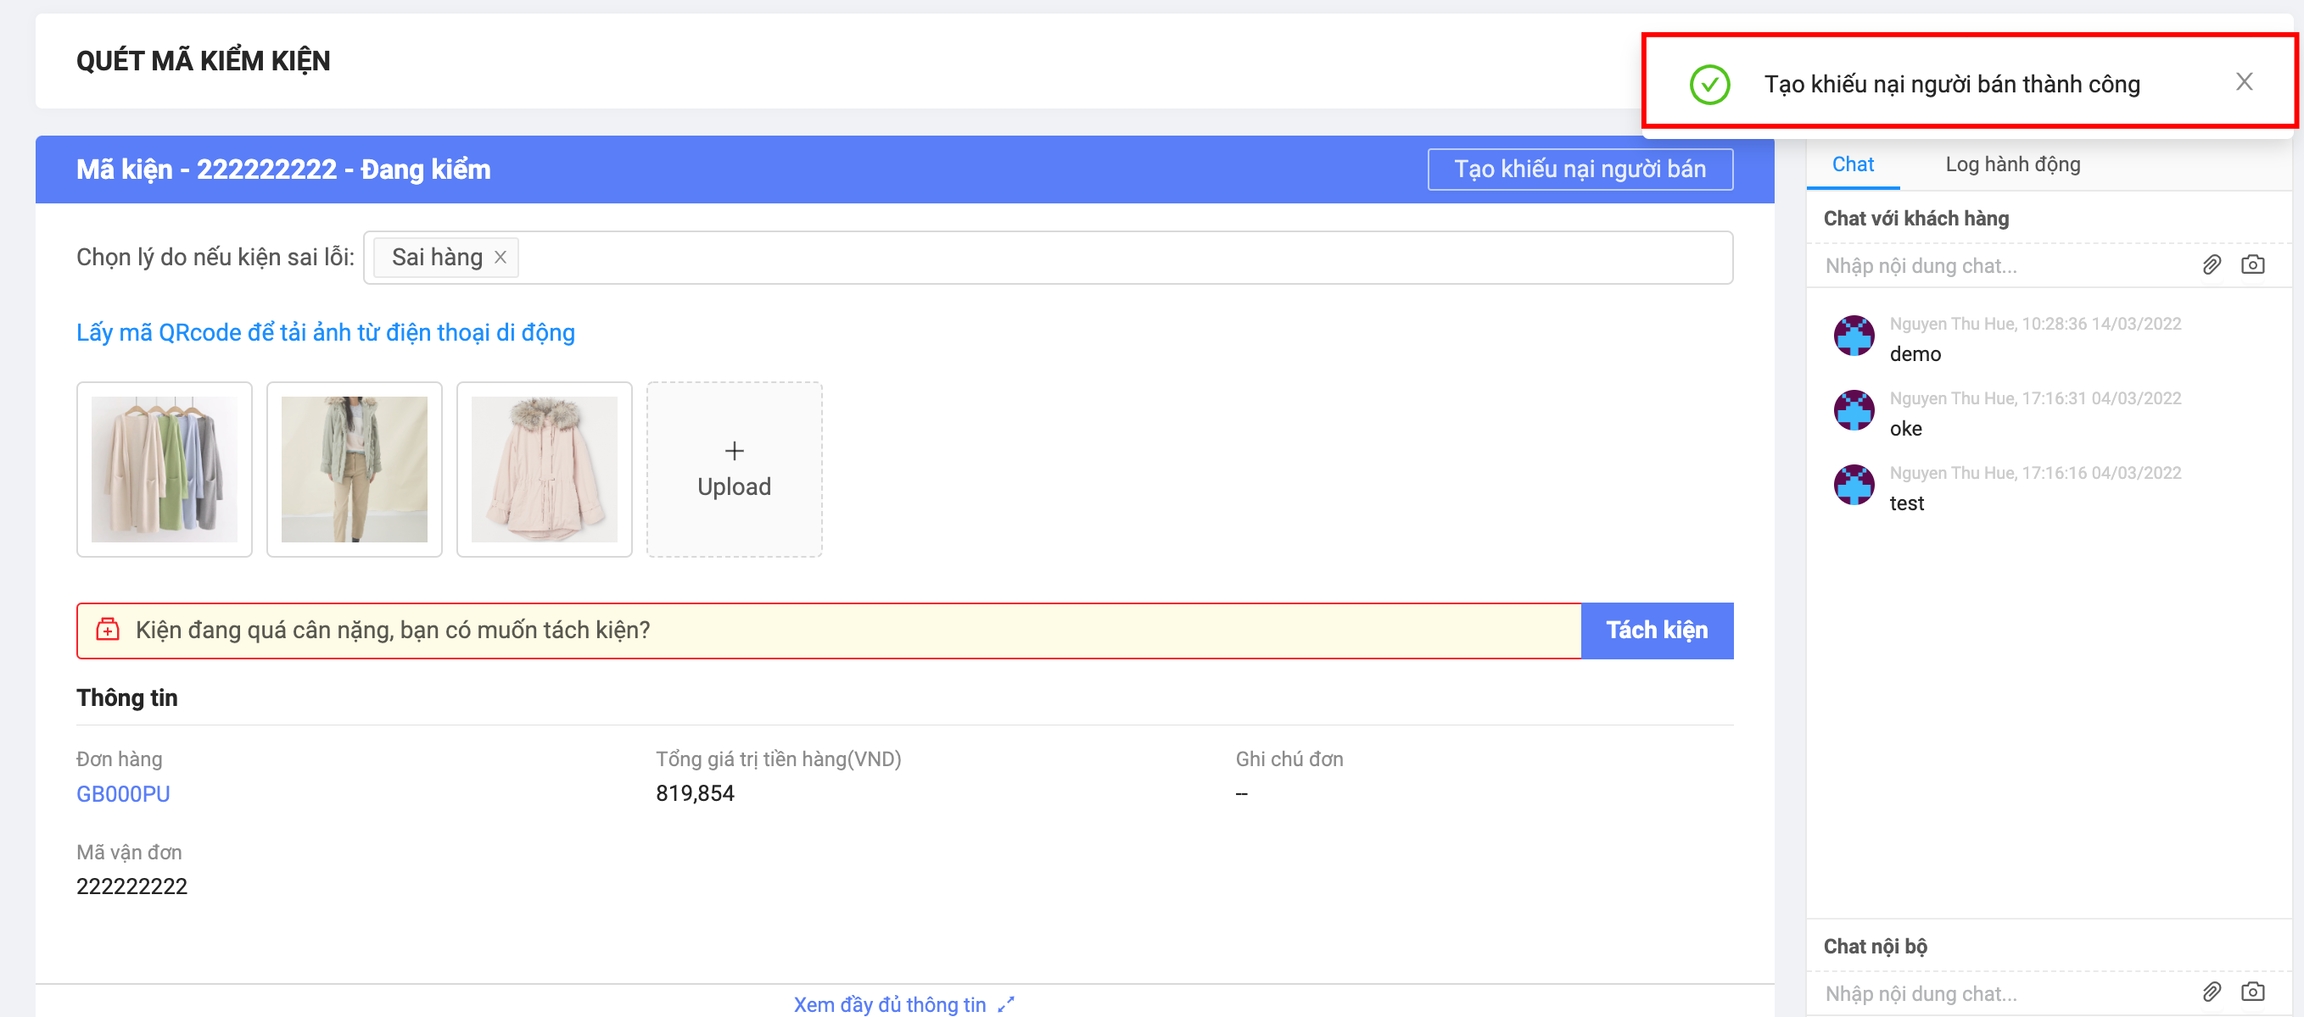
Task: Open the QR code link for mobile upload
Action: tap(325, 333)
